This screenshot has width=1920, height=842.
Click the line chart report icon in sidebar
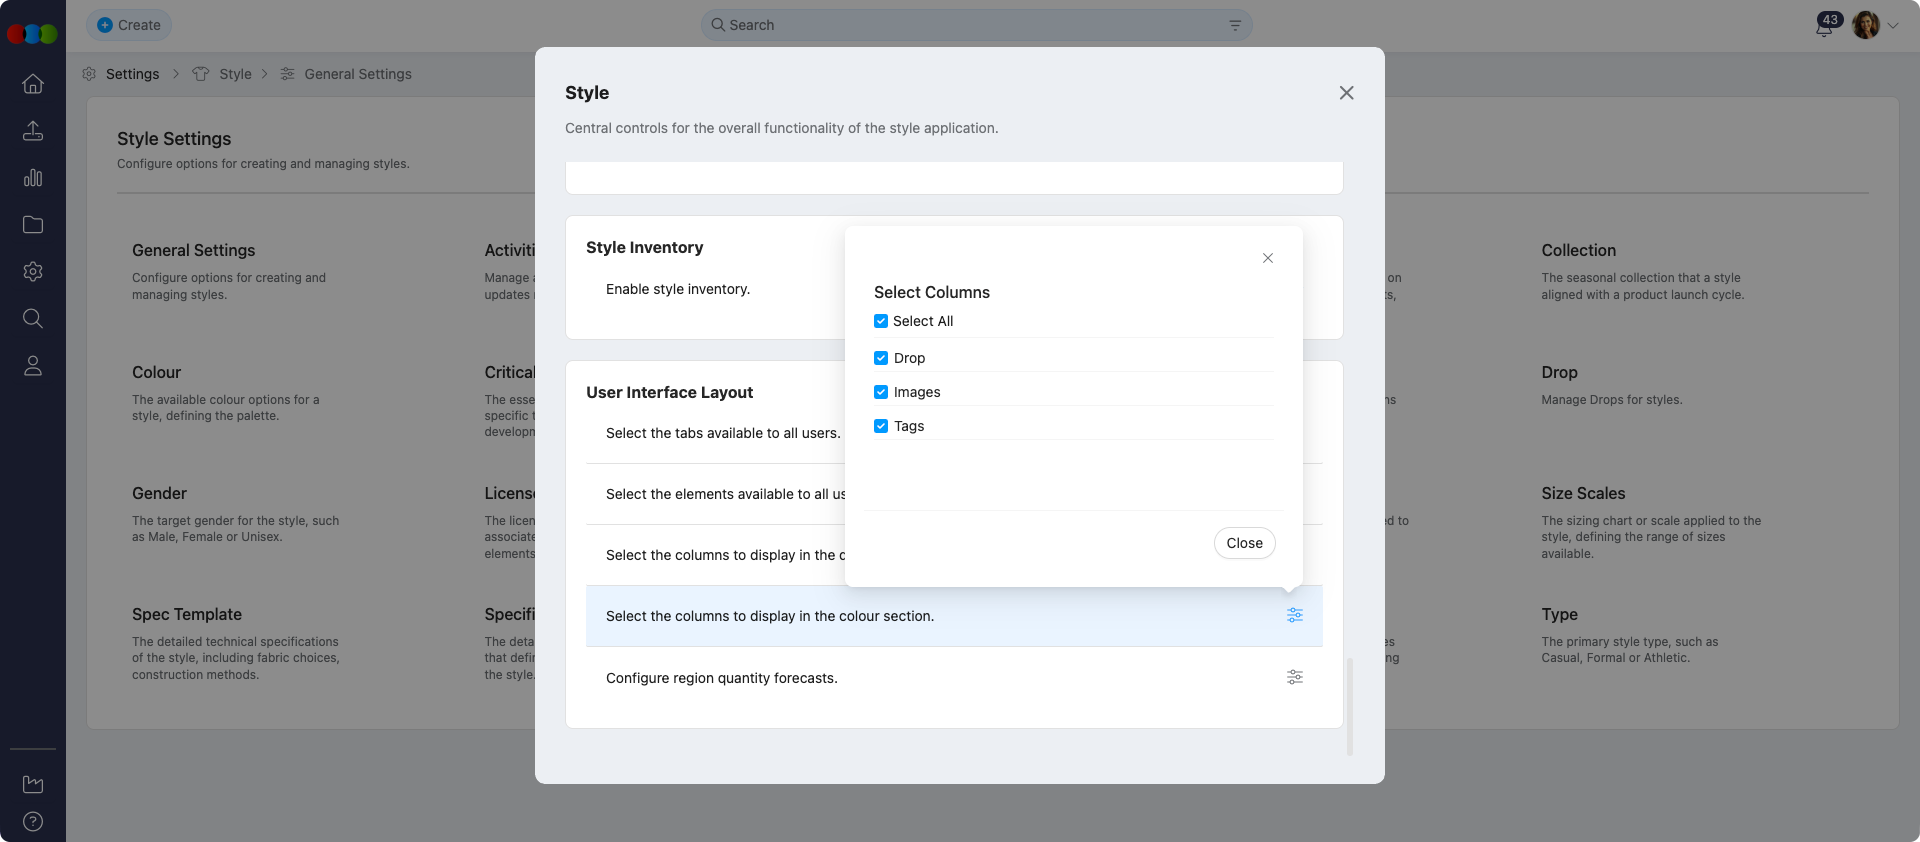pyautogui.click(x=33, y=785)
